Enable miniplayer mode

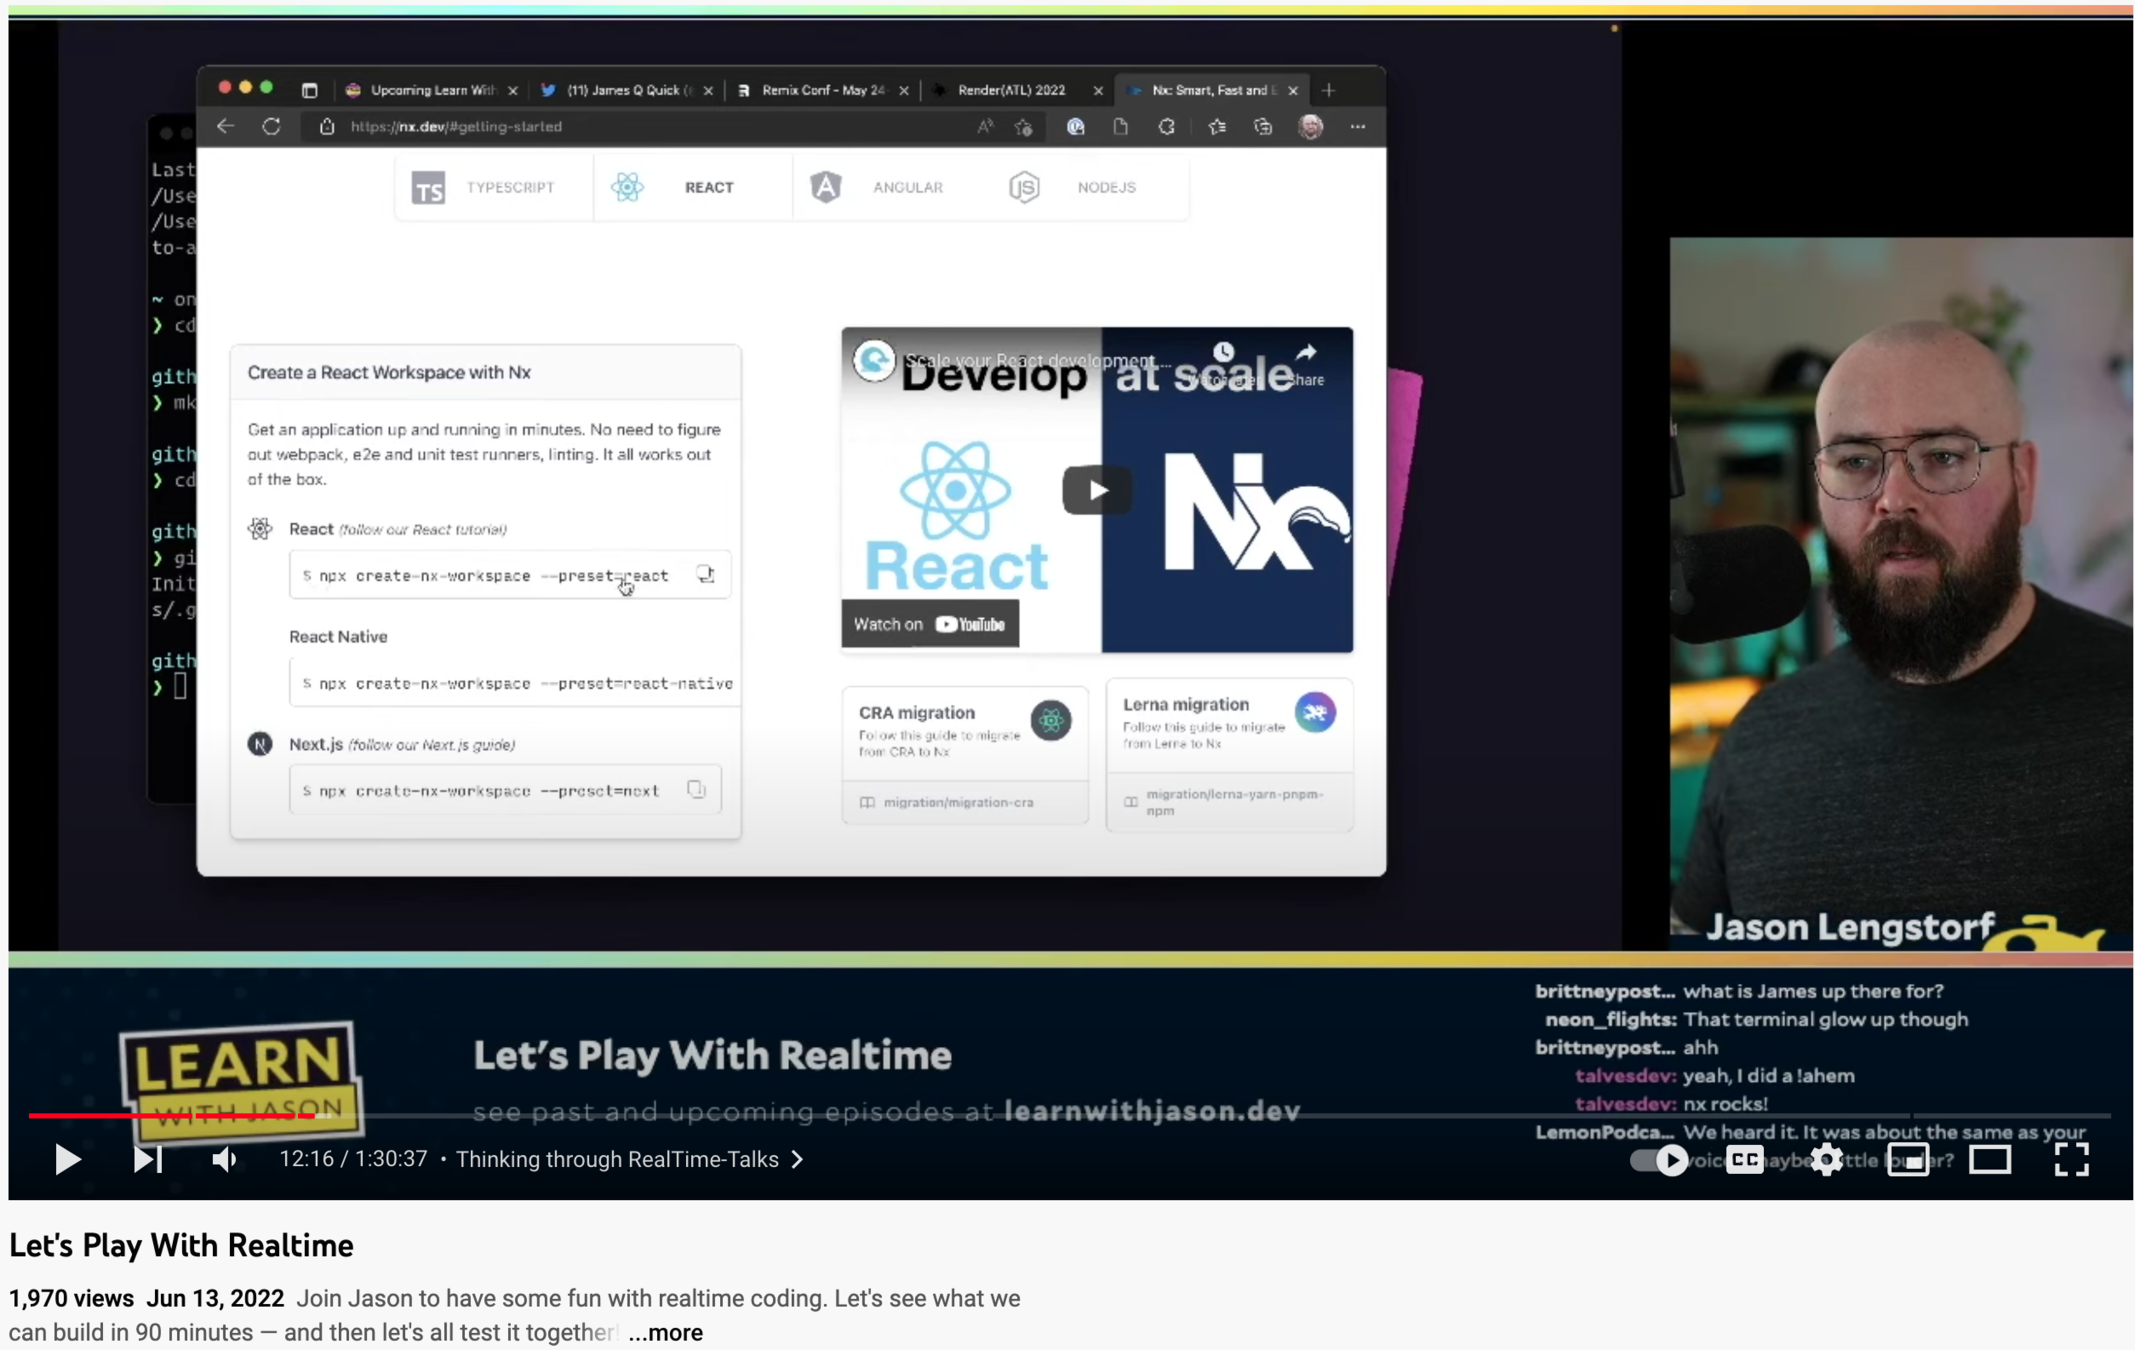coord(1908,1160)
